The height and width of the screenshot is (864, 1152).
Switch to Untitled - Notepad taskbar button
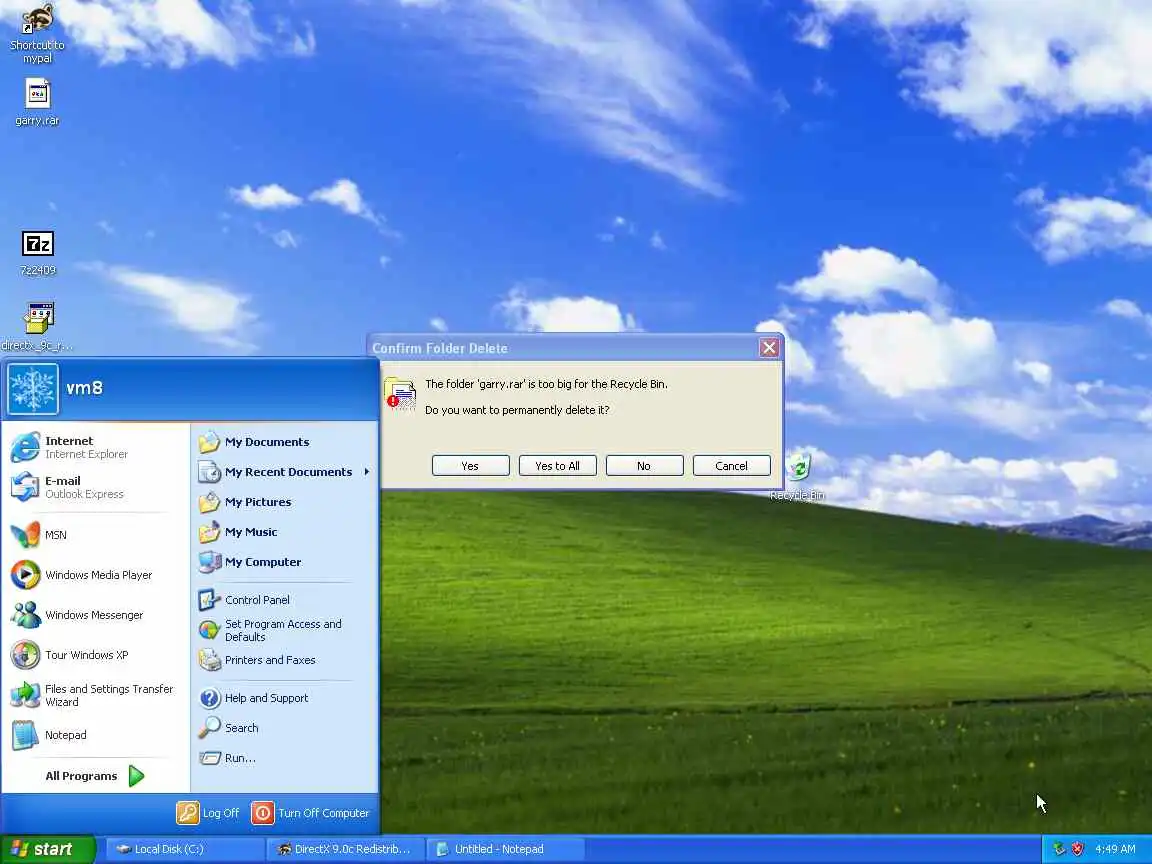click(x=505, y=849)
